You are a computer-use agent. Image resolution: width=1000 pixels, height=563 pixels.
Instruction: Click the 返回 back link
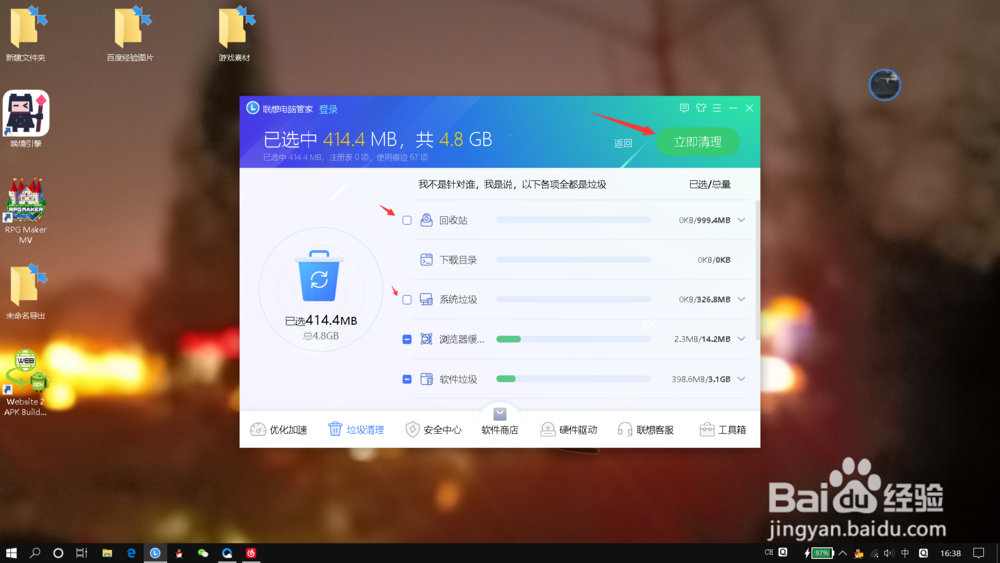click(622, 143)
